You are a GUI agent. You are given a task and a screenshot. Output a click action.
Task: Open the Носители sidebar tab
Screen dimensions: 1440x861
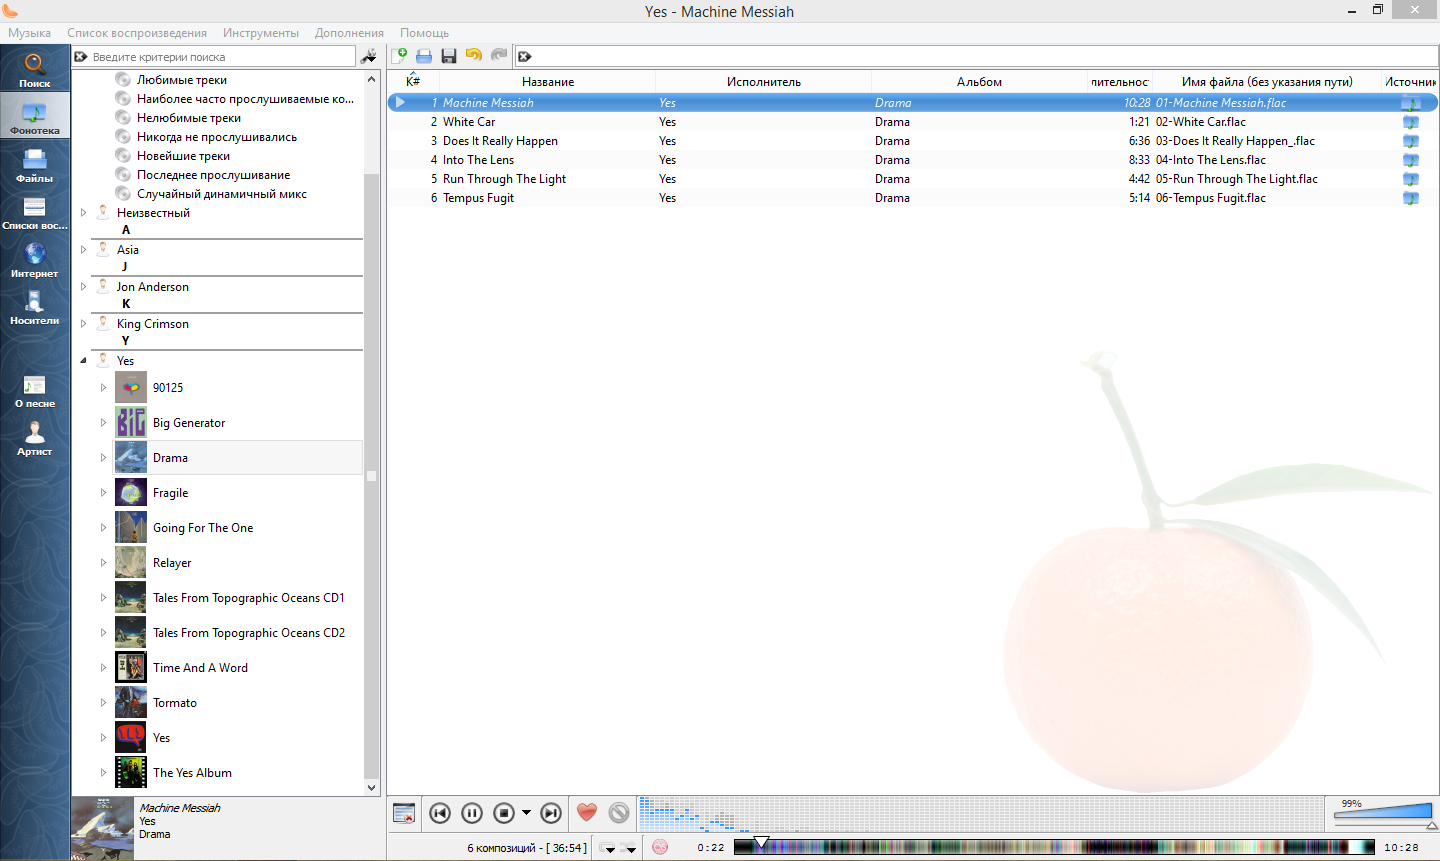click(35, 307)
